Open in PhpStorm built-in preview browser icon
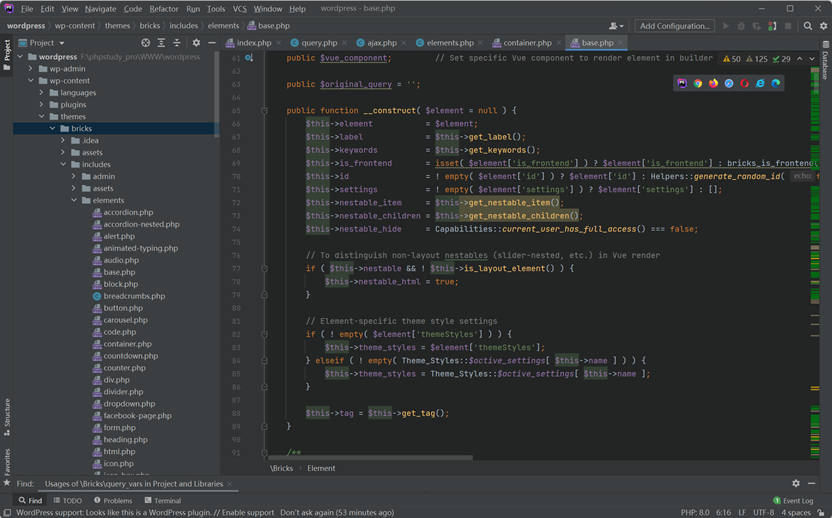832x518 pixels. [x=682, y=83]
